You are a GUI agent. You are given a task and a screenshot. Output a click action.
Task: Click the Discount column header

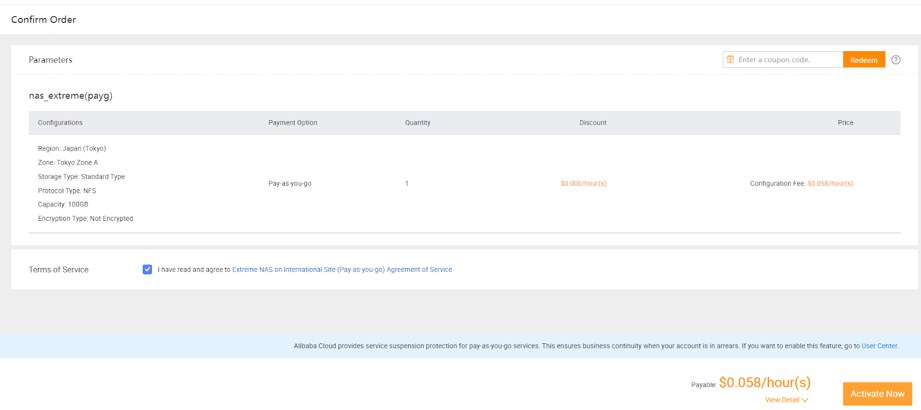(592, 123)
